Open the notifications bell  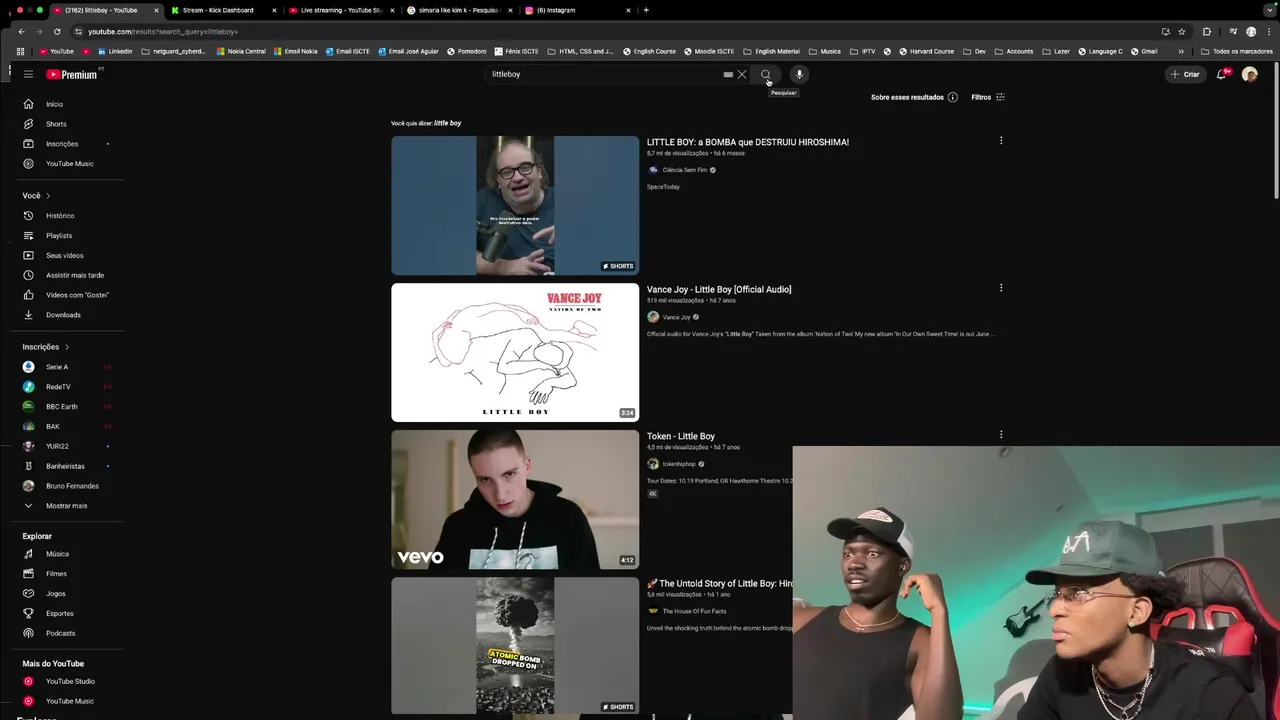[x=1222, y=74]
